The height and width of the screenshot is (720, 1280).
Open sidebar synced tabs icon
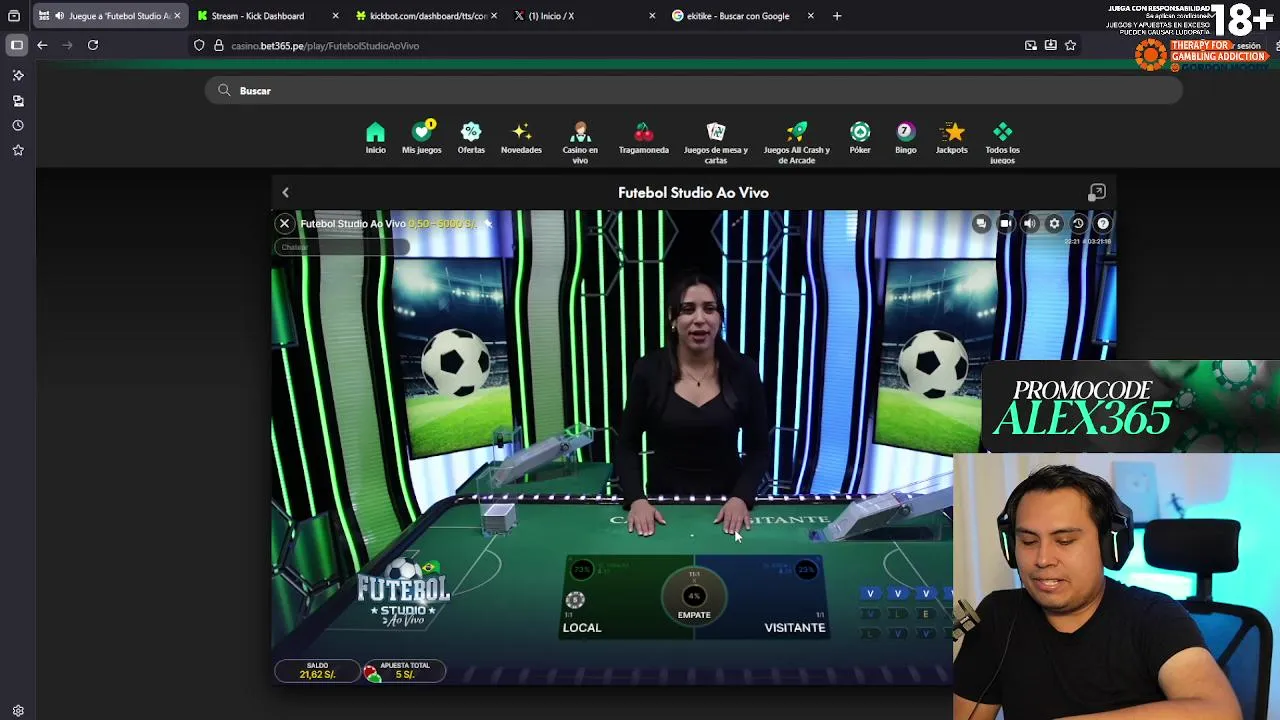coord(18,100)
